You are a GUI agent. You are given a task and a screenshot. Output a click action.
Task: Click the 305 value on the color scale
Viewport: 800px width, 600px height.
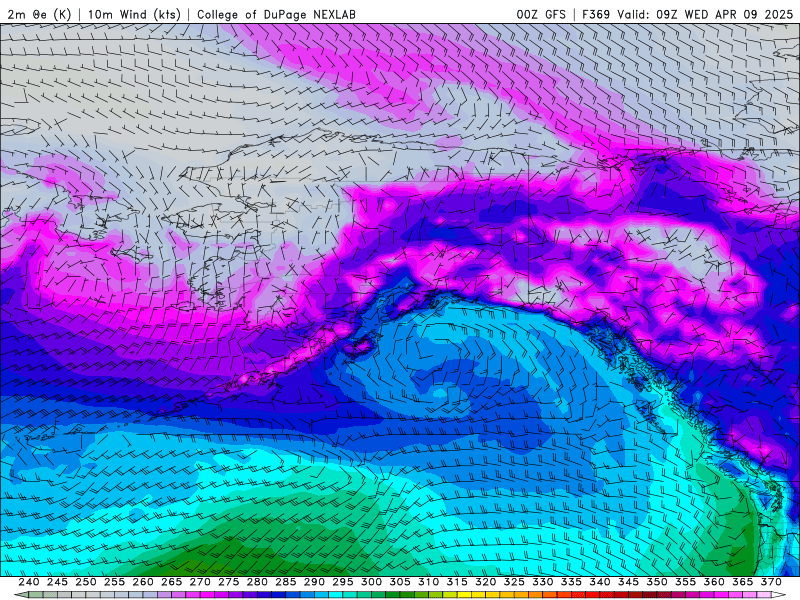[400, 582]
